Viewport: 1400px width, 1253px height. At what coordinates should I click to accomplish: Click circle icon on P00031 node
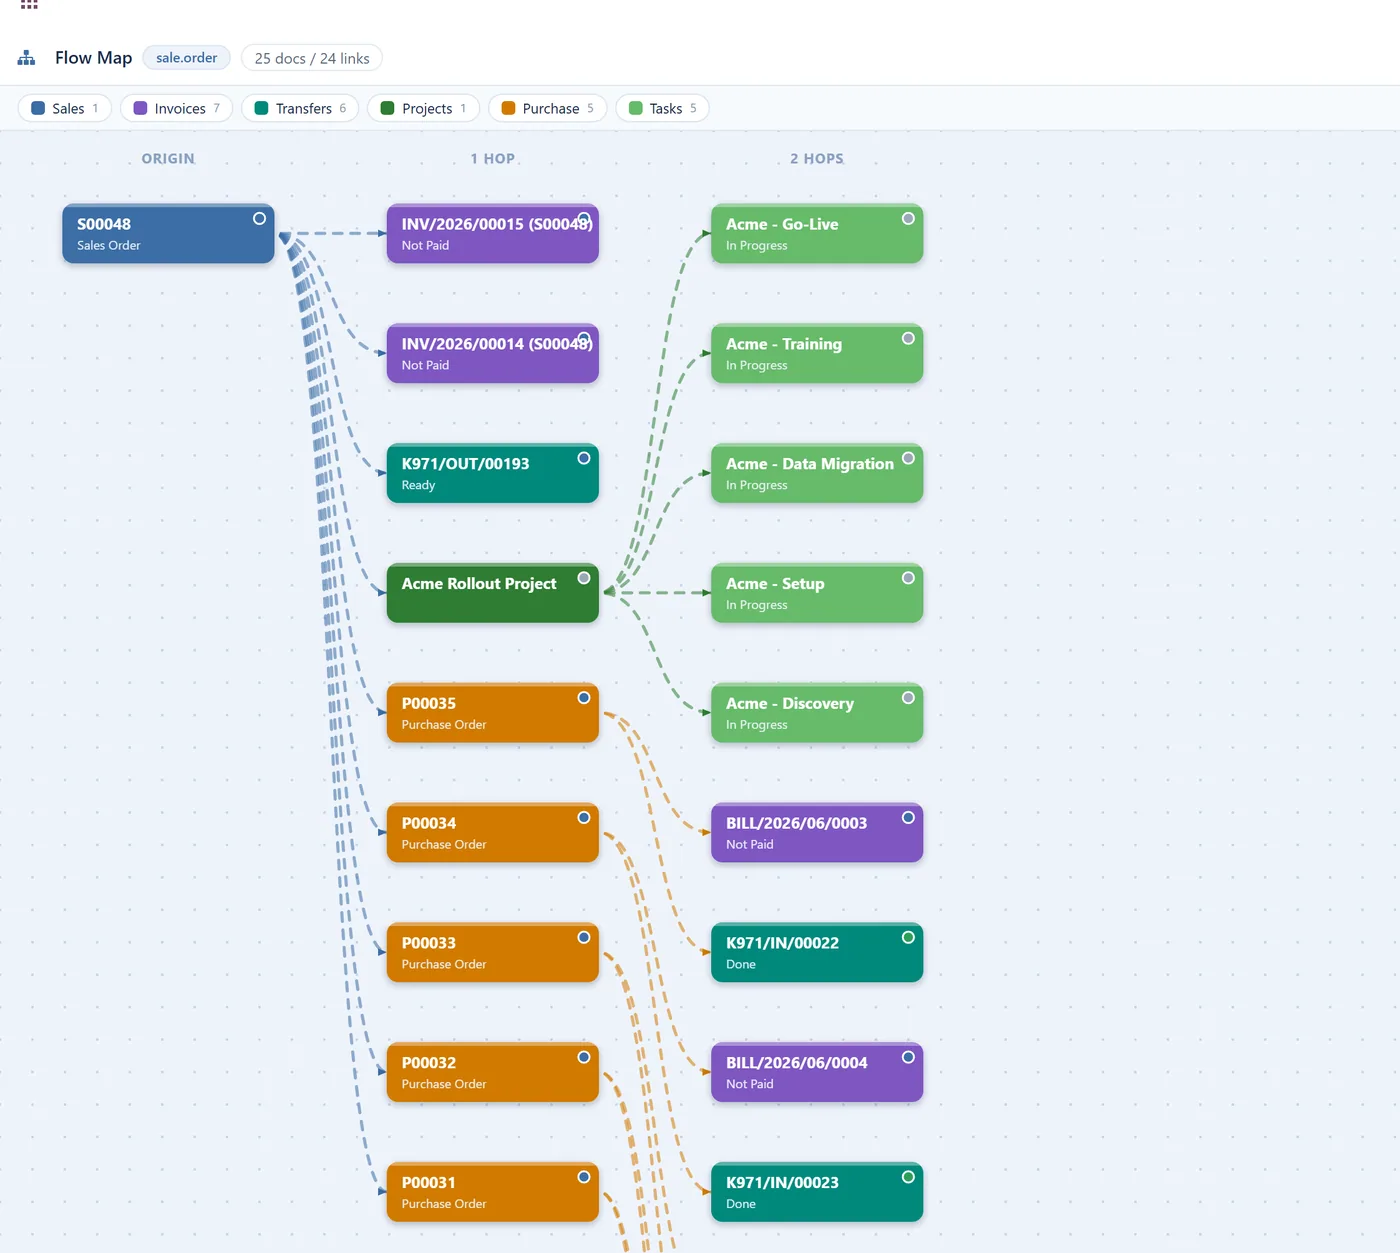tap(584, 1177)
